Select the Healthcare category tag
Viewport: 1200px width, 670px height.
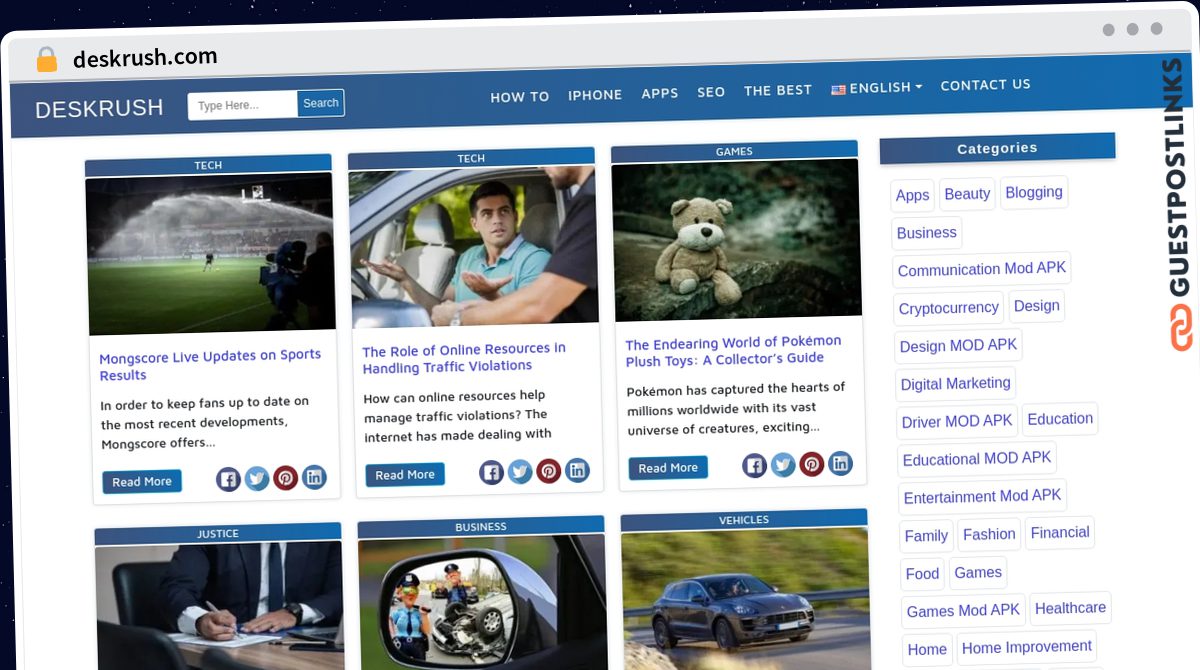point(1070,608)
